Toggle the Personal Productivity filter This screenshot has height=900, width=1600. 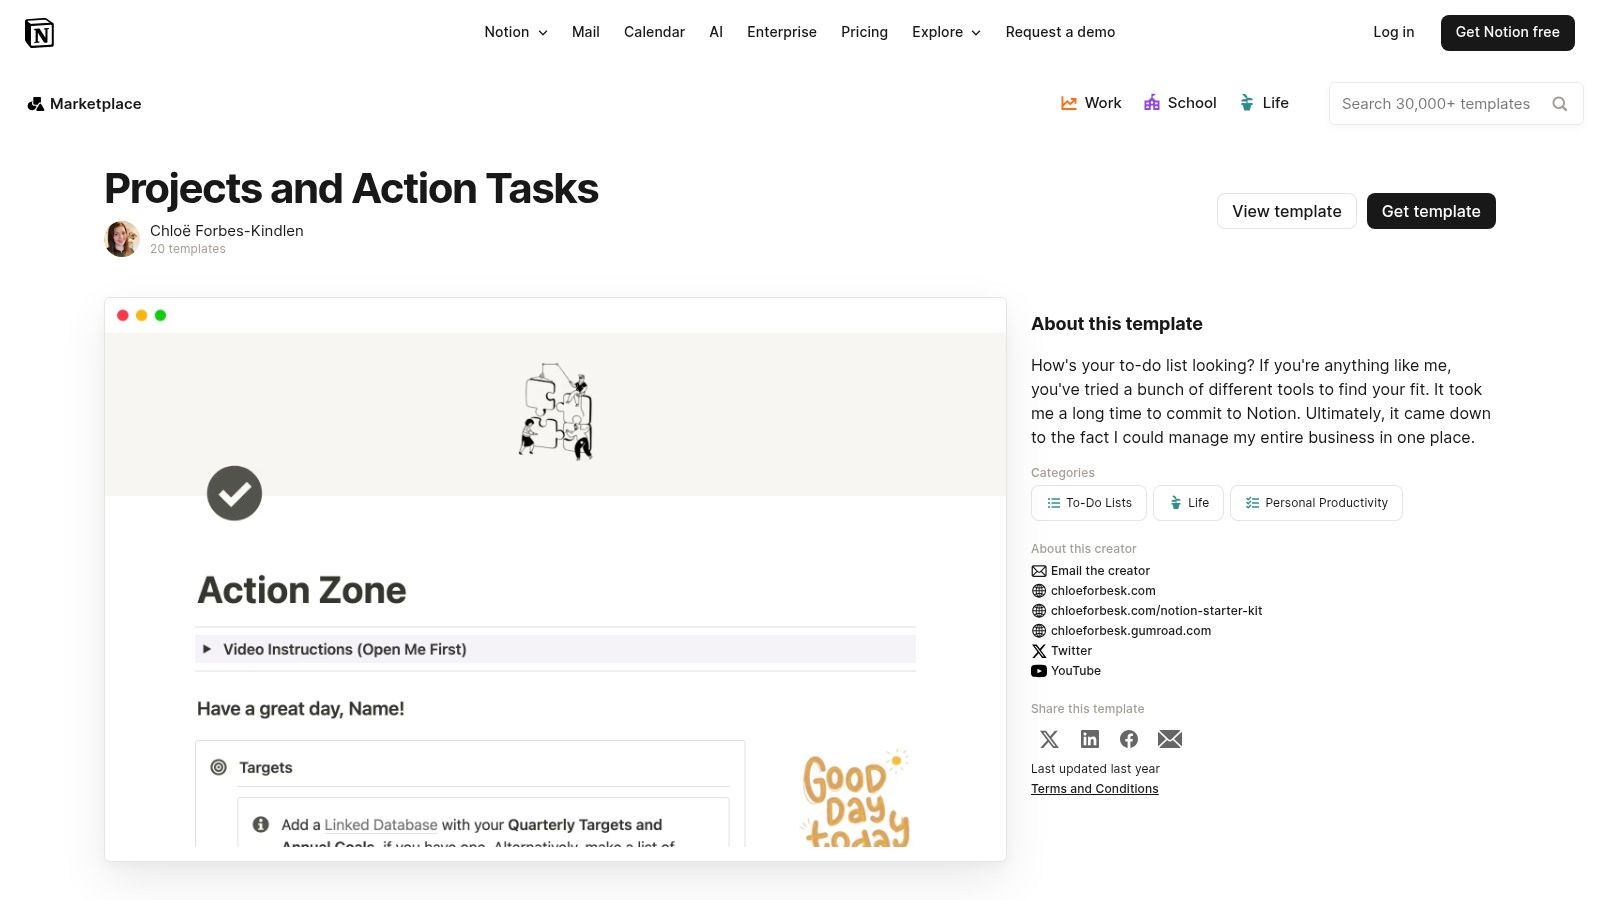coord(1316,503)
